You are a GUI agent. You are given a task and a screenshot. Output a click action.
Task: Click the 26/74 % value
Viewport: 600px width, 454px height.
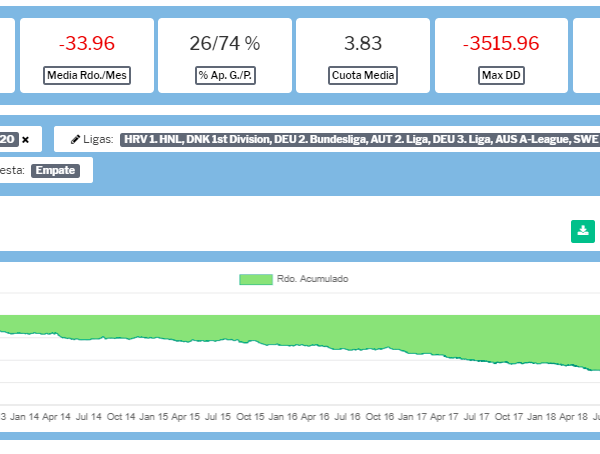pos(225,43)
